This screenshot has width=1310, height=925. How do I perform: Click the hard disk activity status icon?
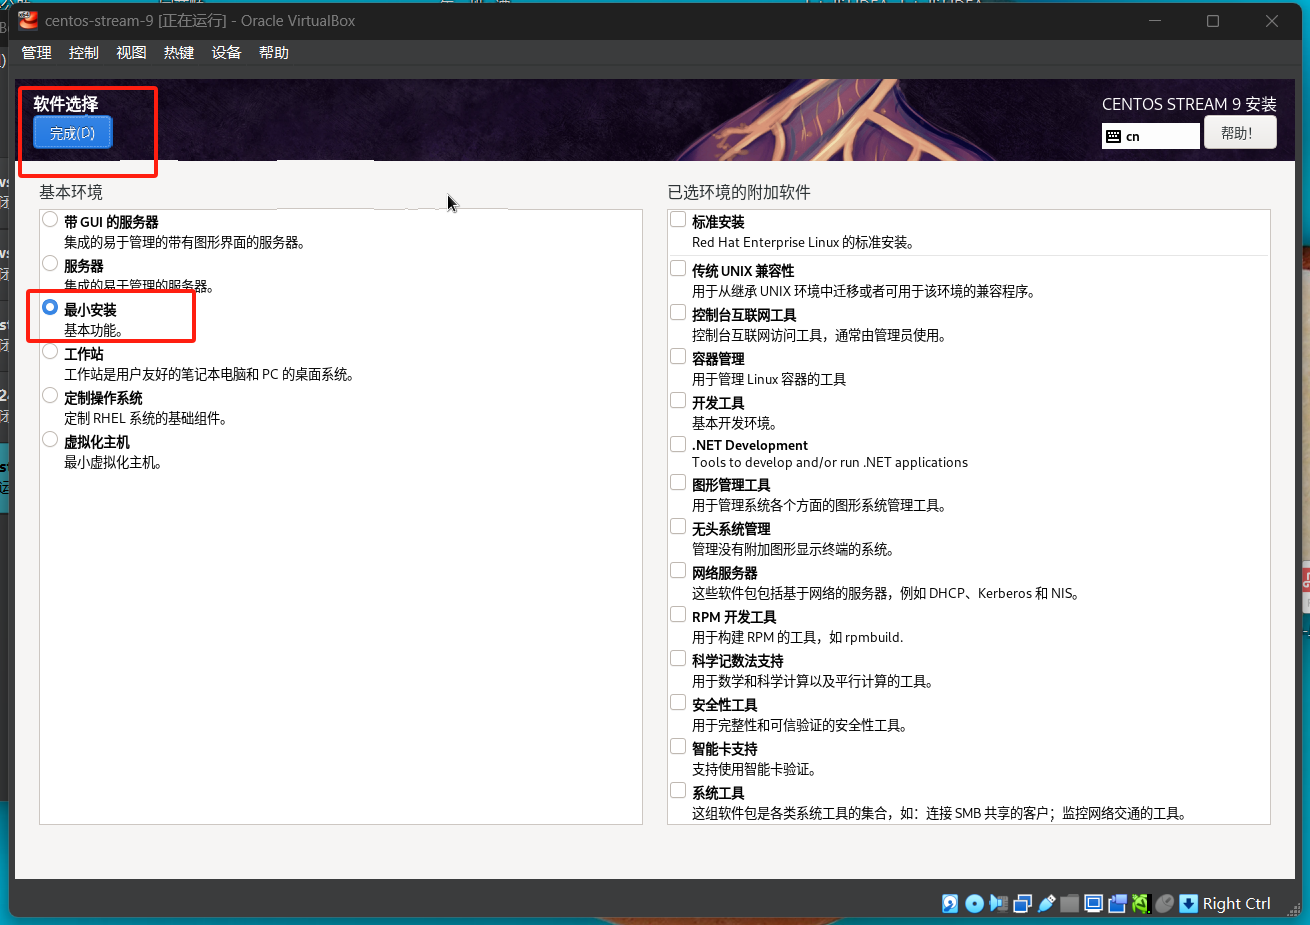pyautogui.click(x=950, y=903)
